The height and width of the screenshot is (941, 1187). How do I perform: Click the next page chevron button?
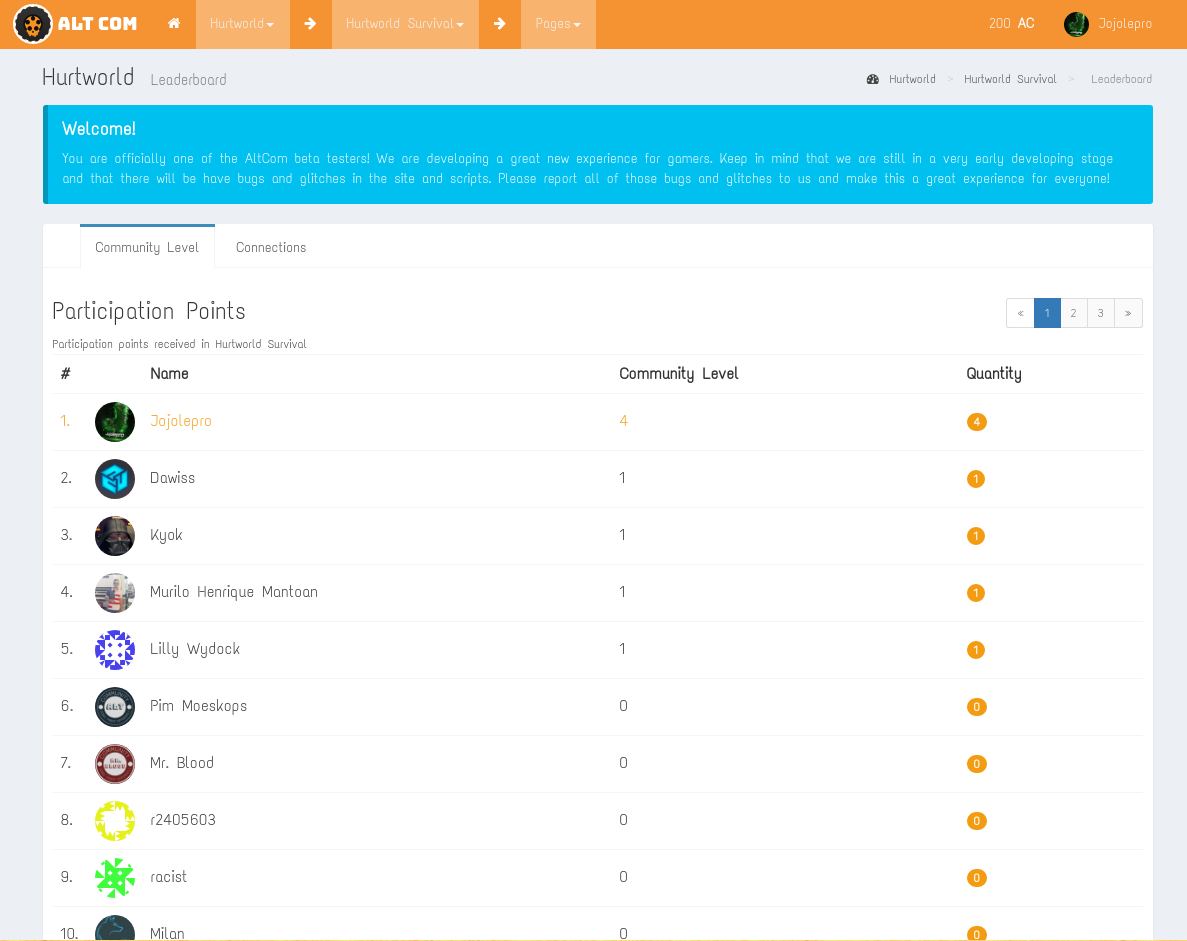point(1128,313)
